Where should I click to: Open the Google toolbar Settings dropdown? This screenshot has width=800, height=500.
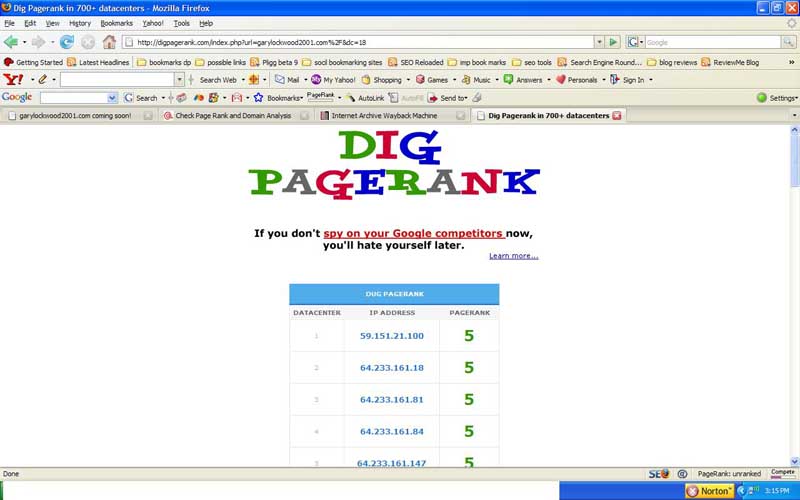pos(777,97)
